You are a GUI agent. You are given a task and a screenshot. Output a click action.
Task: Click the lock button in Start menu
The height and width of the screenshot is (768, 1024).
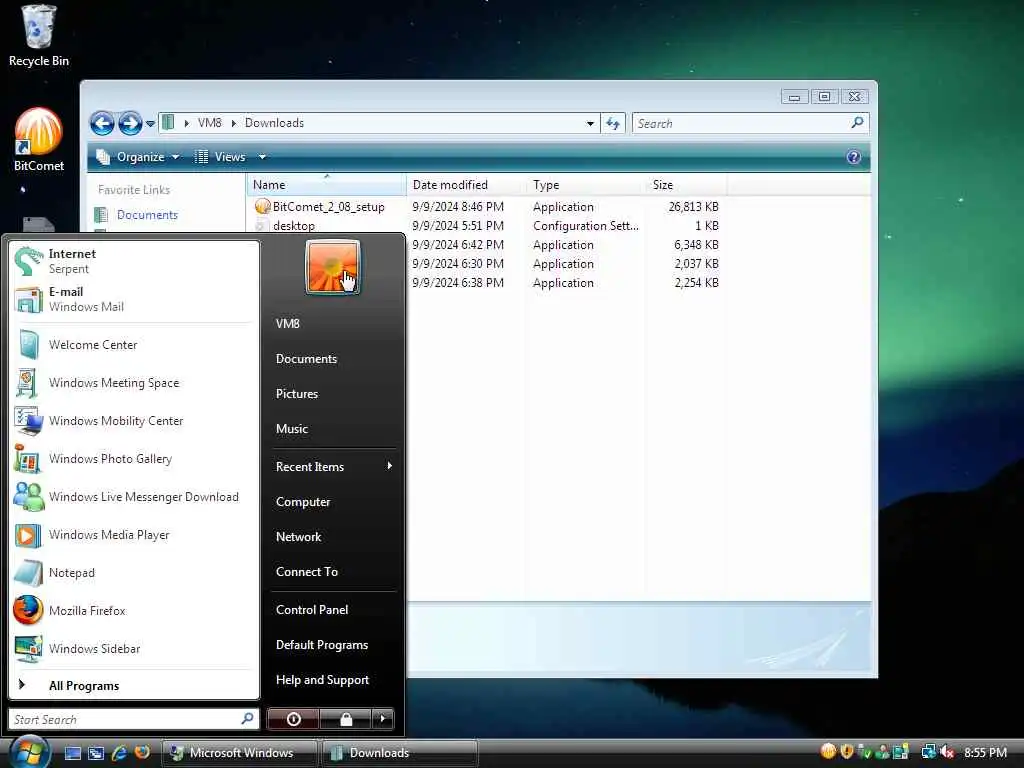click(x=345, y=719)
